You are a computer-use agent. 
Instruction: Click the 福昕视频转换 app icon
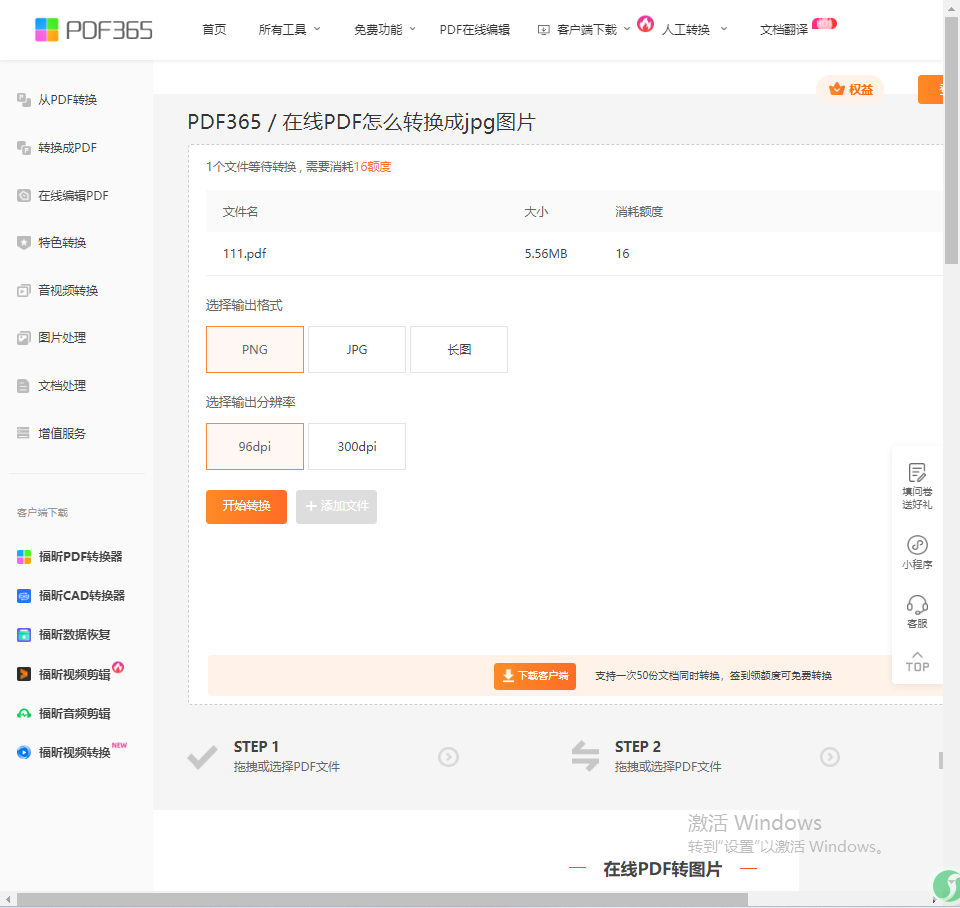click(24, 752)
